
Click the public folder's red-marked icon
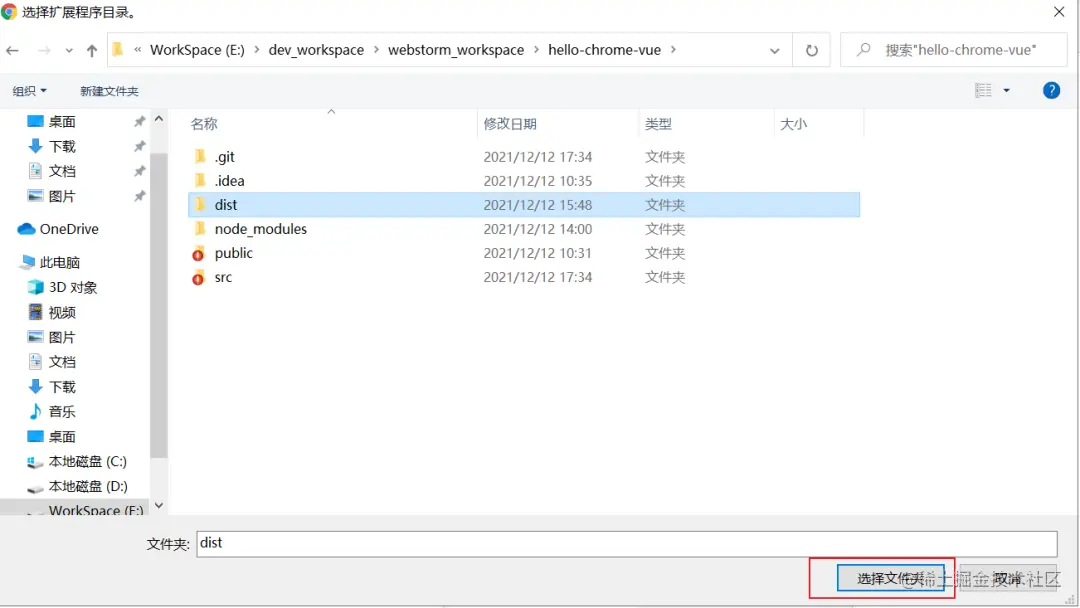click(198, 253)
